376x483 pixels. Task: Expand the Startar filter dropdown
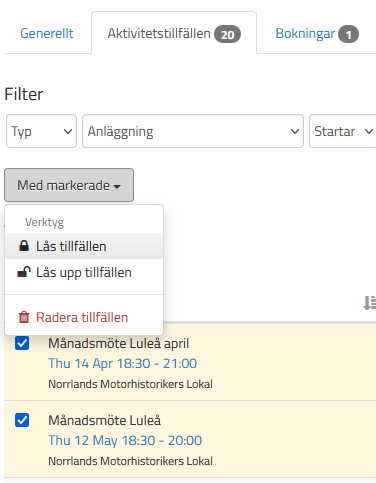tap(343, 131)
